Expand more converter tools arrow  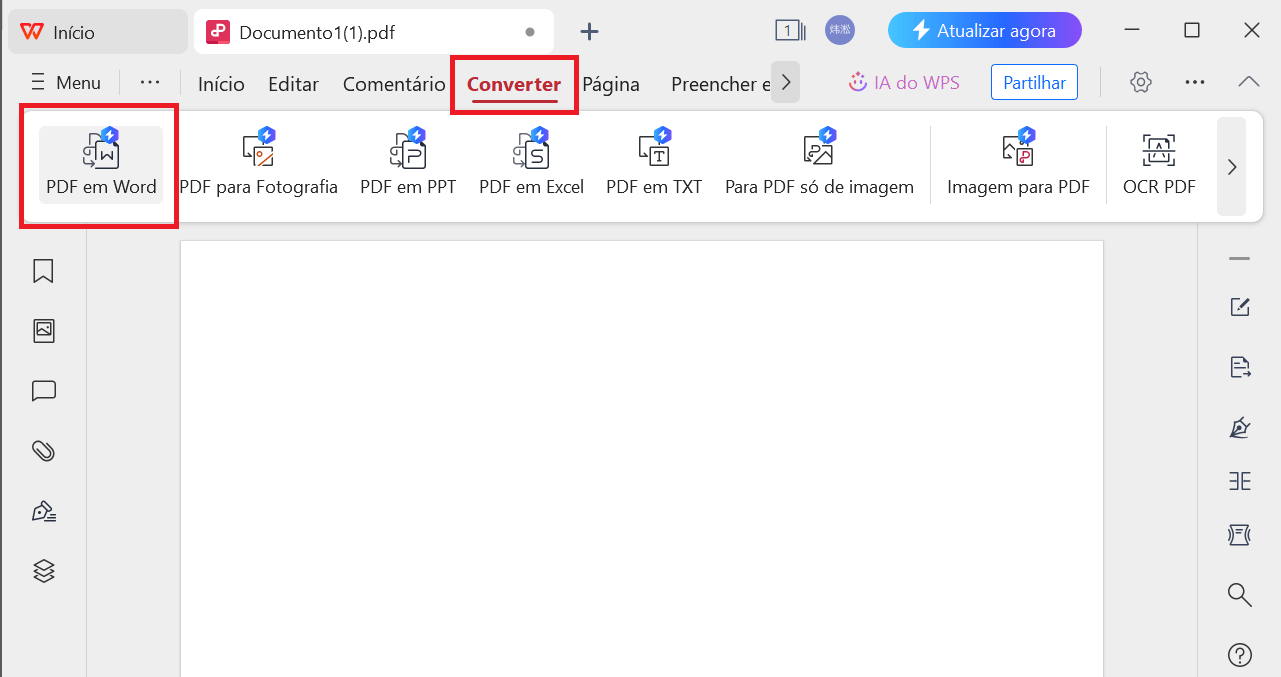pyautogui.click(x=1232, y=167)
